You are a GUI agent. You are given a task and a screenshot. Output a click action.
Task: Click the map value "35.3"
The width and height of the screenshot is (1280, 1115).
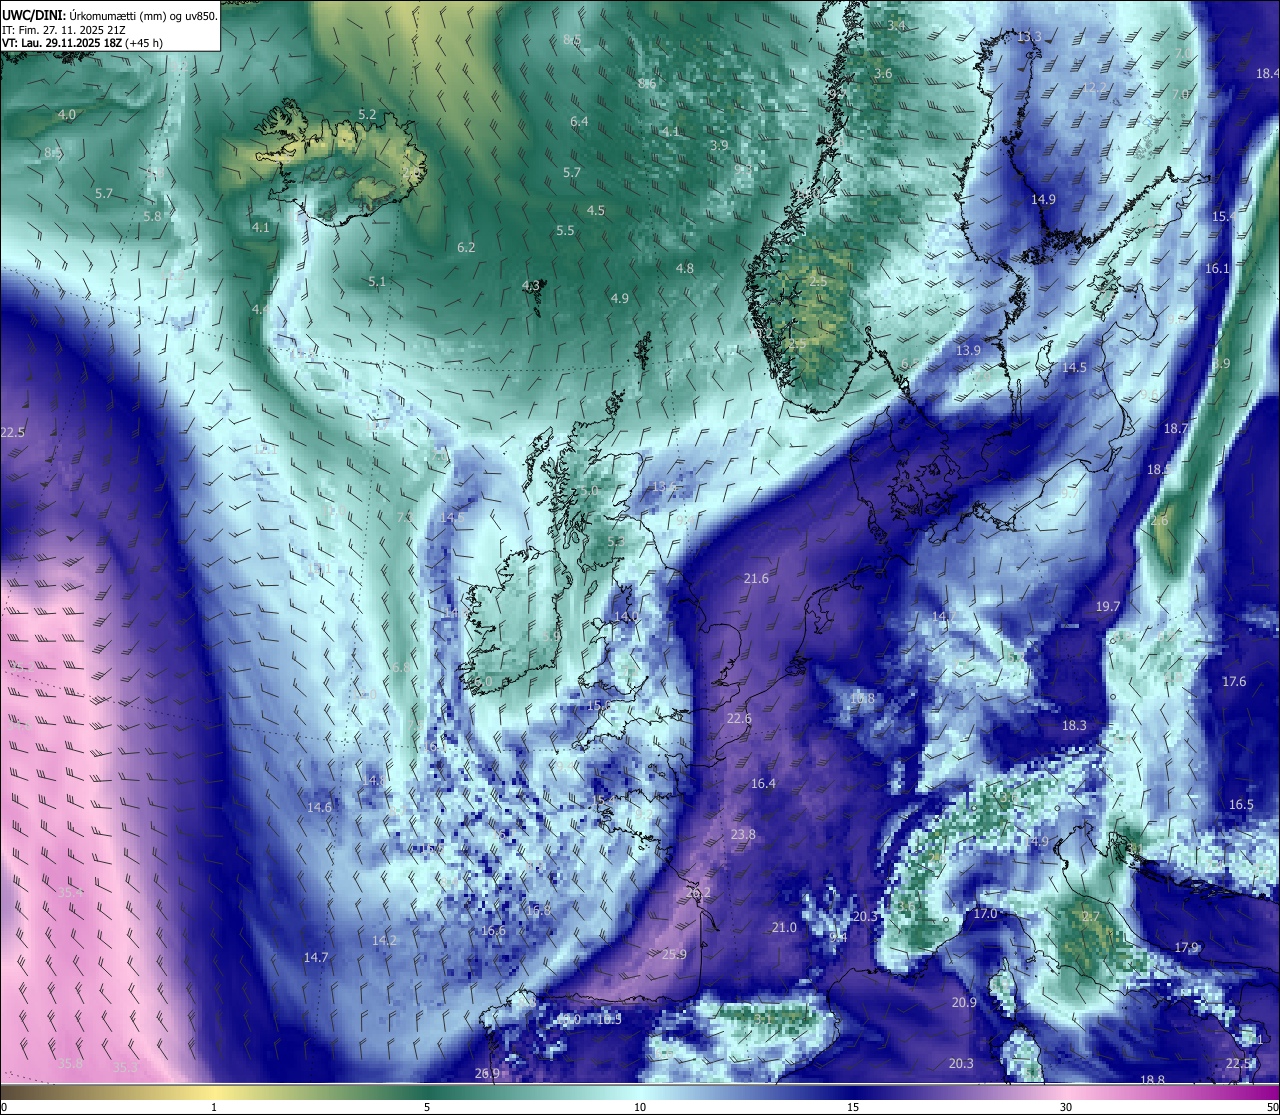(125, 1068)
